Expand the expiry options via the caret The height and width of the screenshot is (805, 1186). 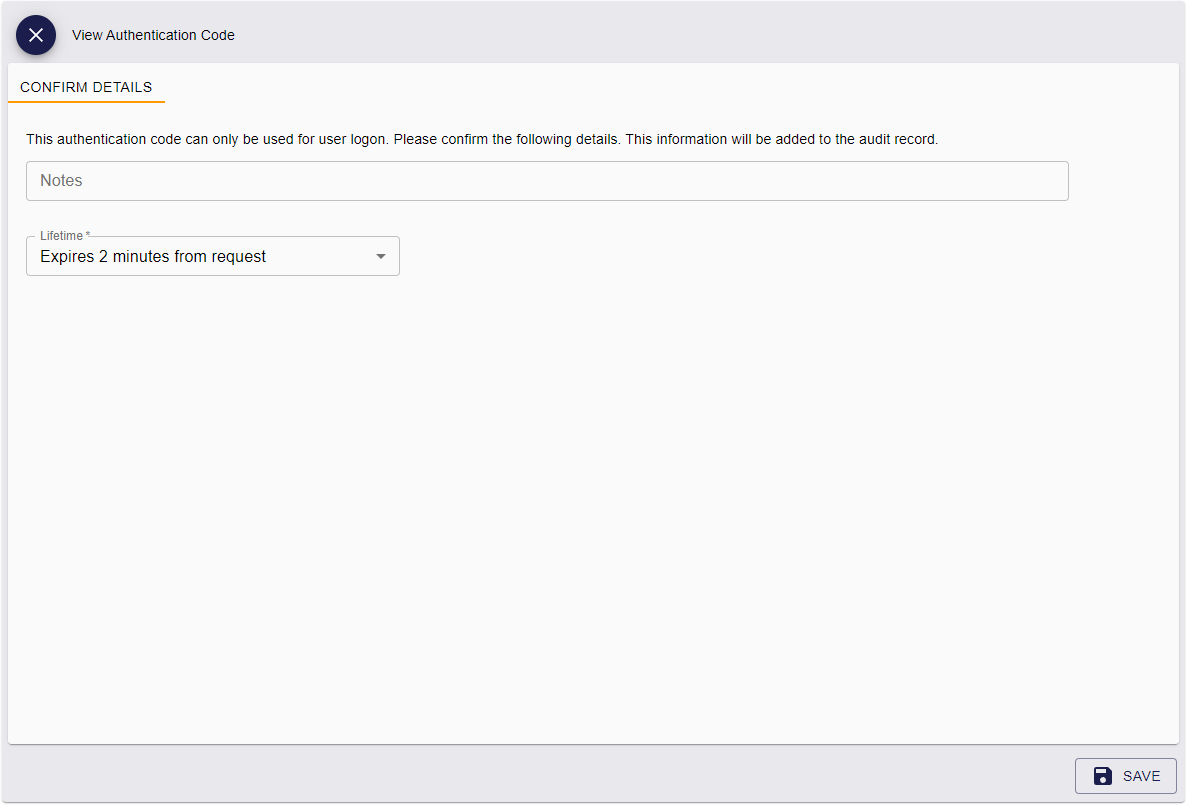pos(380,257)
